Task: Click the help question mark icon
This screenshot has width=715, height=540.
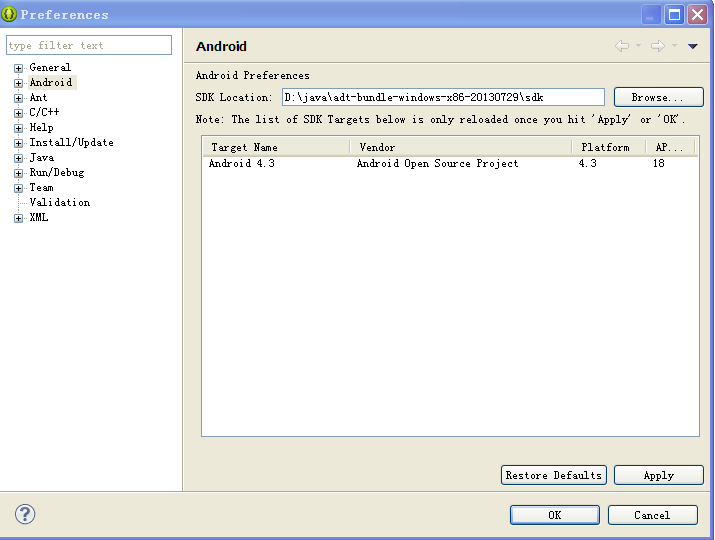Action: tap(25, 514)
